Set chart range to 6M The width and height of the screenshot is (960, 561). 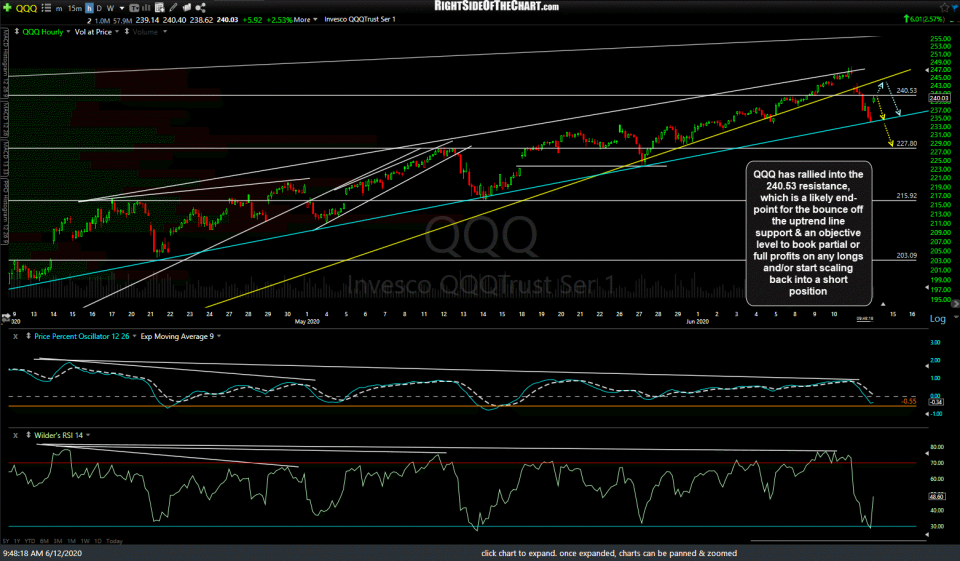pyautogui.click(x=44, y=541)
